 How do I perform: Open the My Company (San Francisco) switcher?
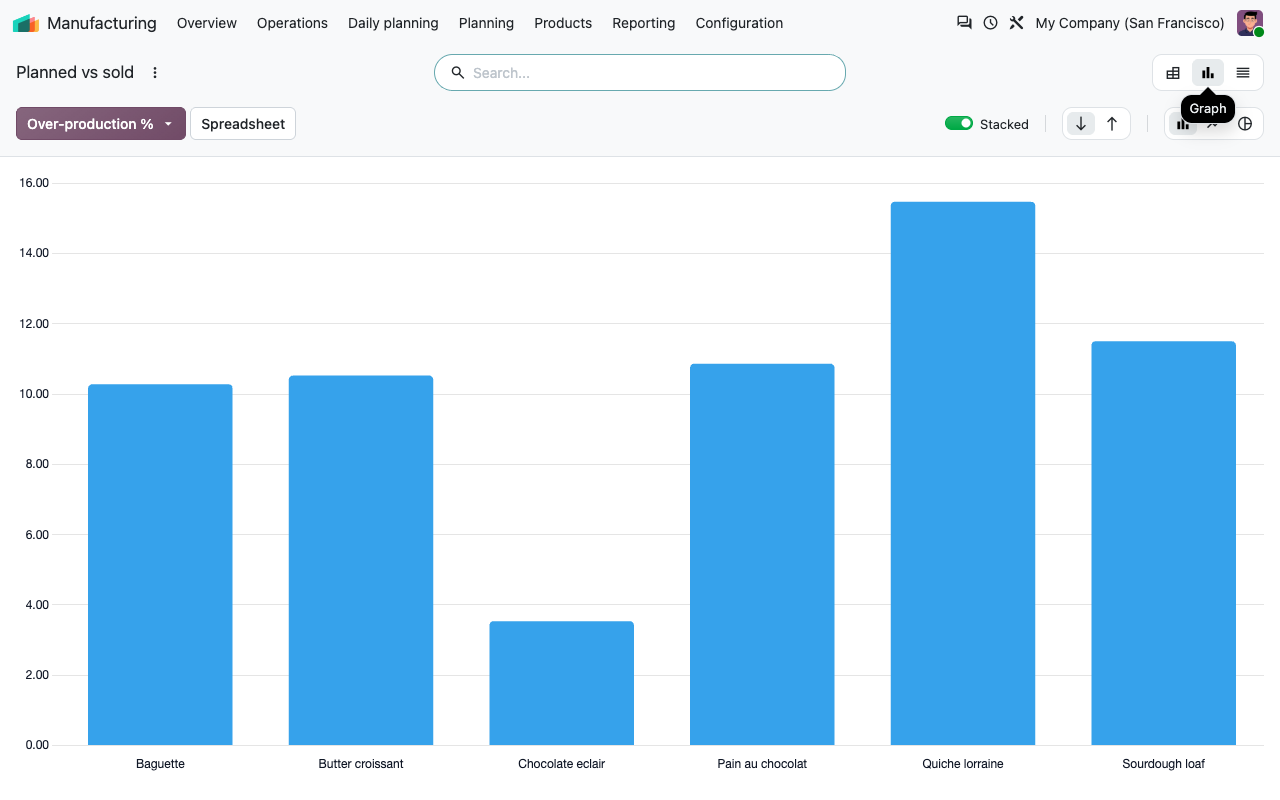click(x=1130, y=23)
